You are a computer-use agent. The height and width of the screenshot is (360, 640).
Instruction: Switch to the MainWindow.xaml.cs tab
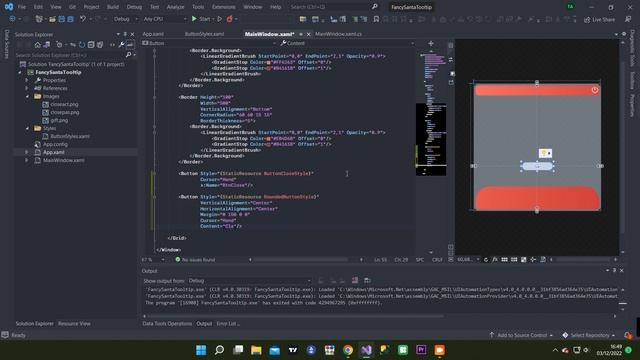(x=338, y=34)
